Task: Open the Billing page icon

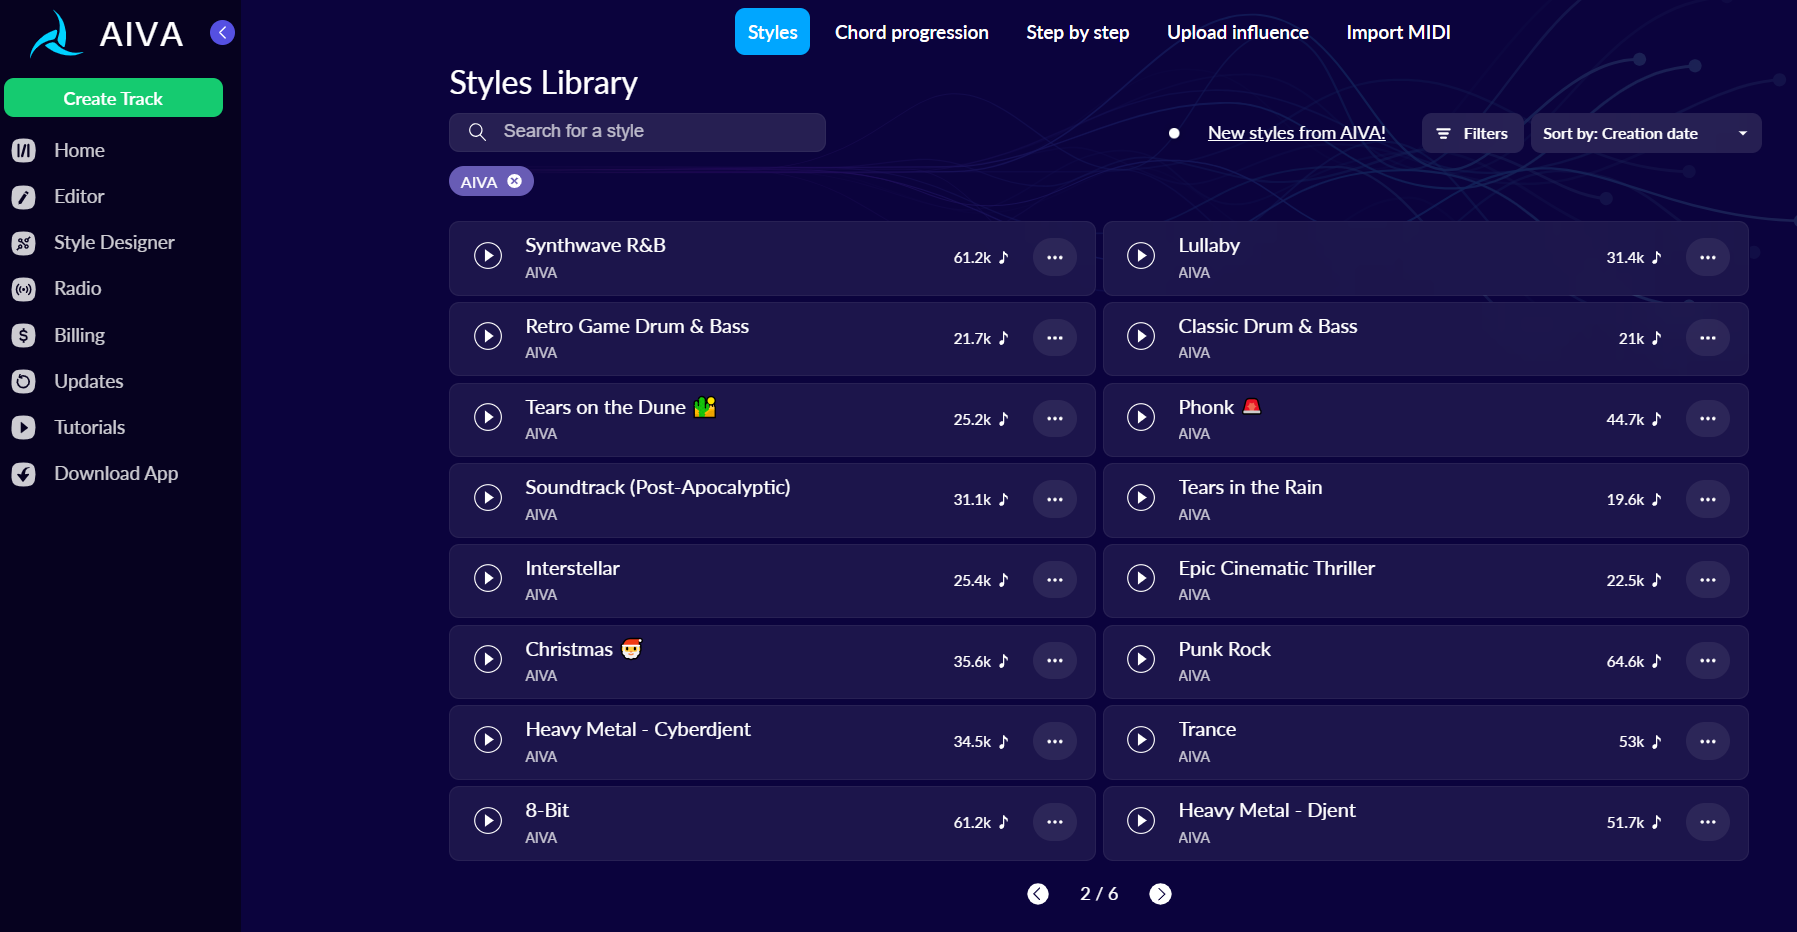Action: [x=24, y=335]
